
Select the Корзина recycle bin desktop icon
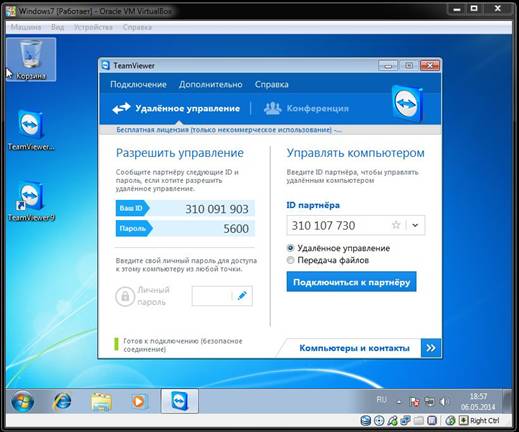(31, 59)
